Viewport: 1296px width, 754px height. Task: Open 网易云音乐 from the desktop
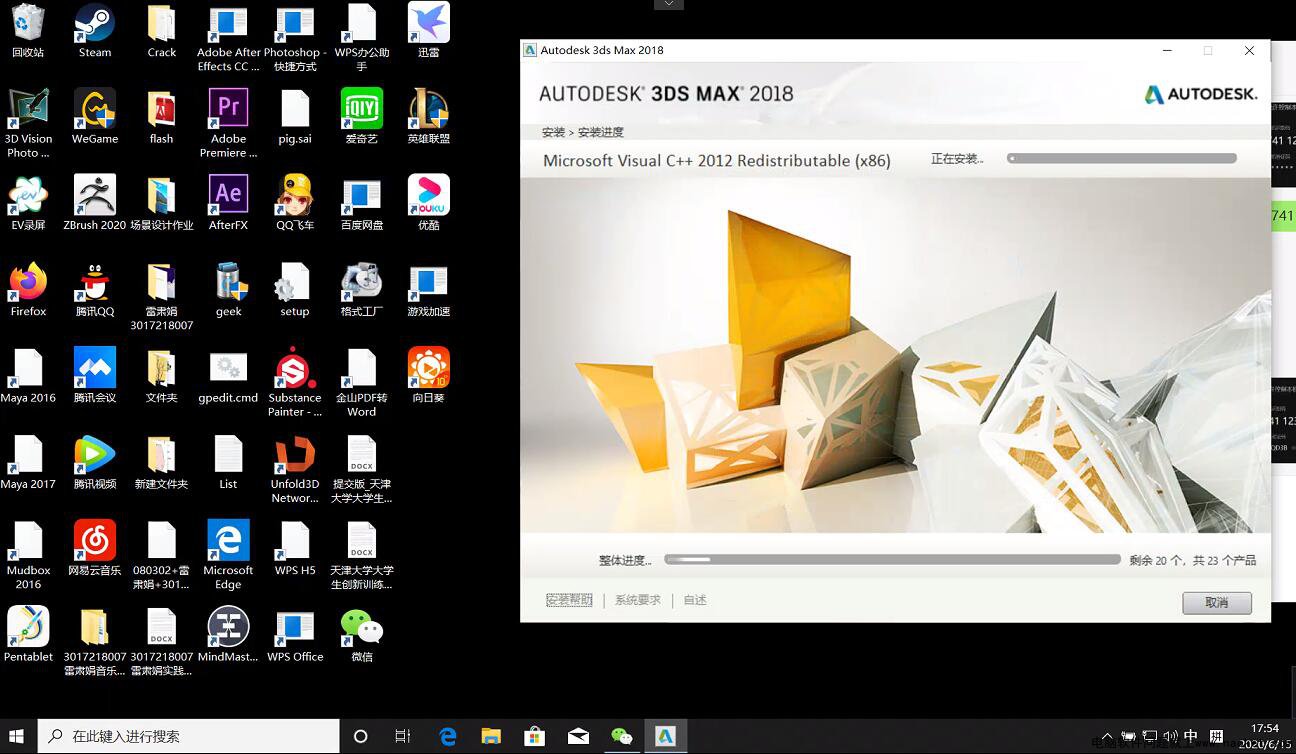point(95,549)
